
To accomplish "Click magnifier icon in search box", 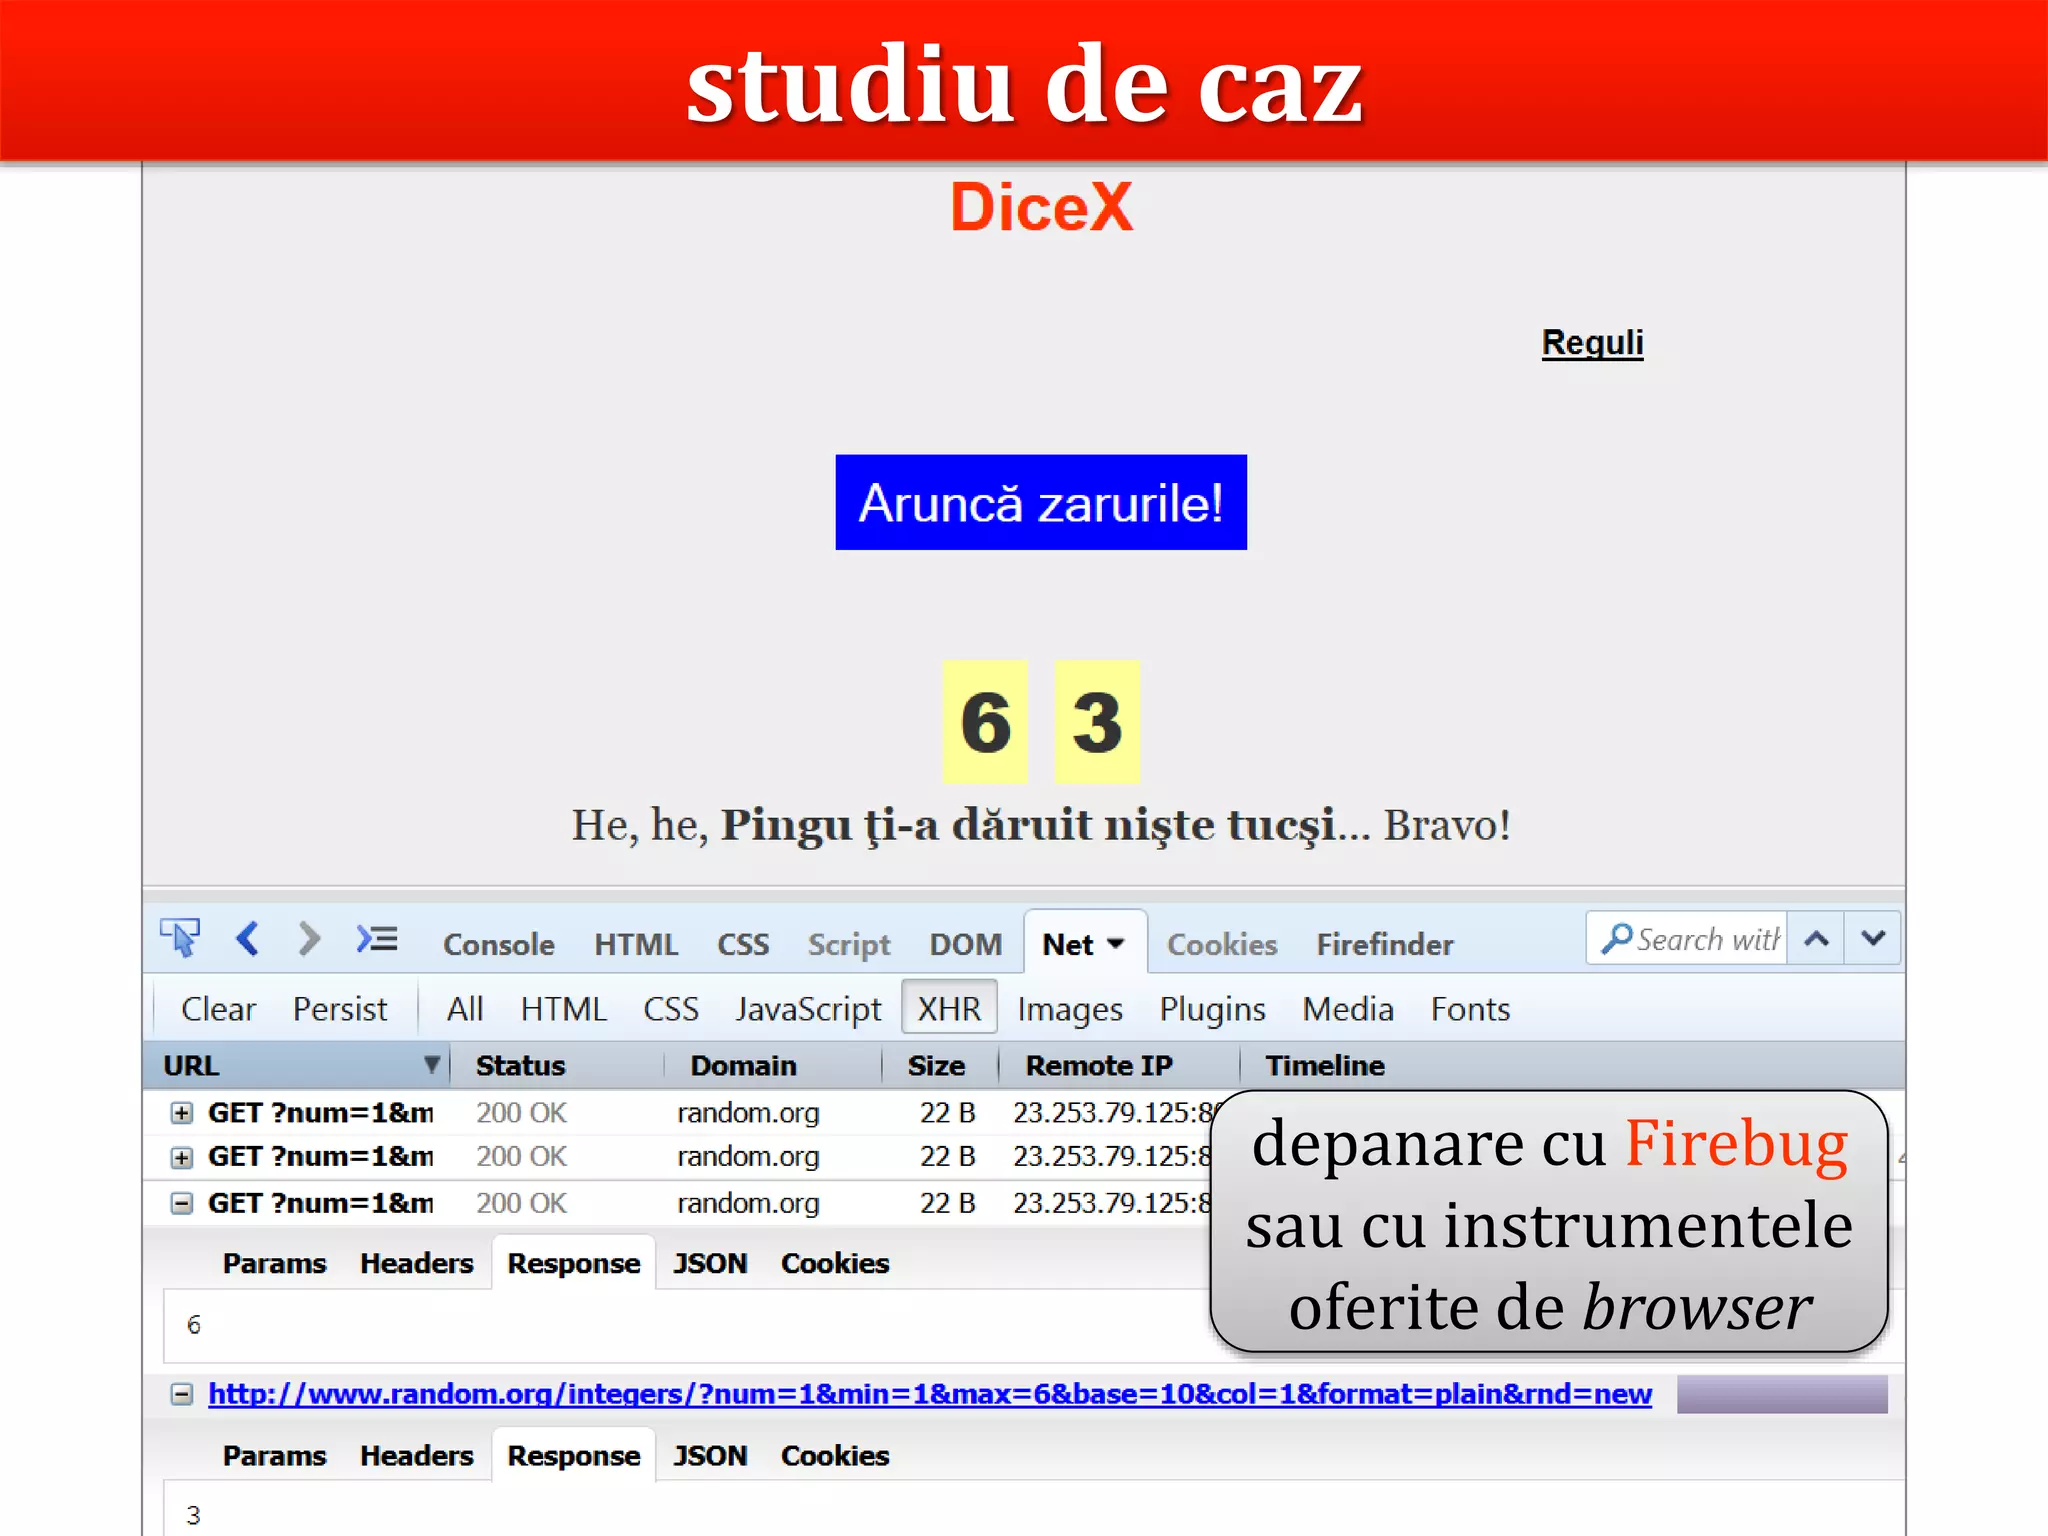I will click(x=1616, y=938).
